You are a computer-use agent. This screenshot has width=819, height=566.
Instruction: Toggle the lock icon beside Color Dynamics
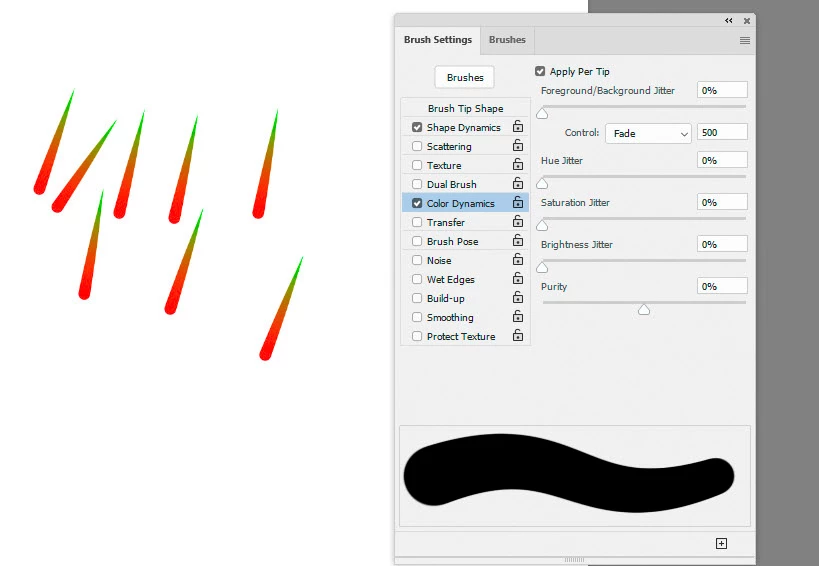(518, 202)
